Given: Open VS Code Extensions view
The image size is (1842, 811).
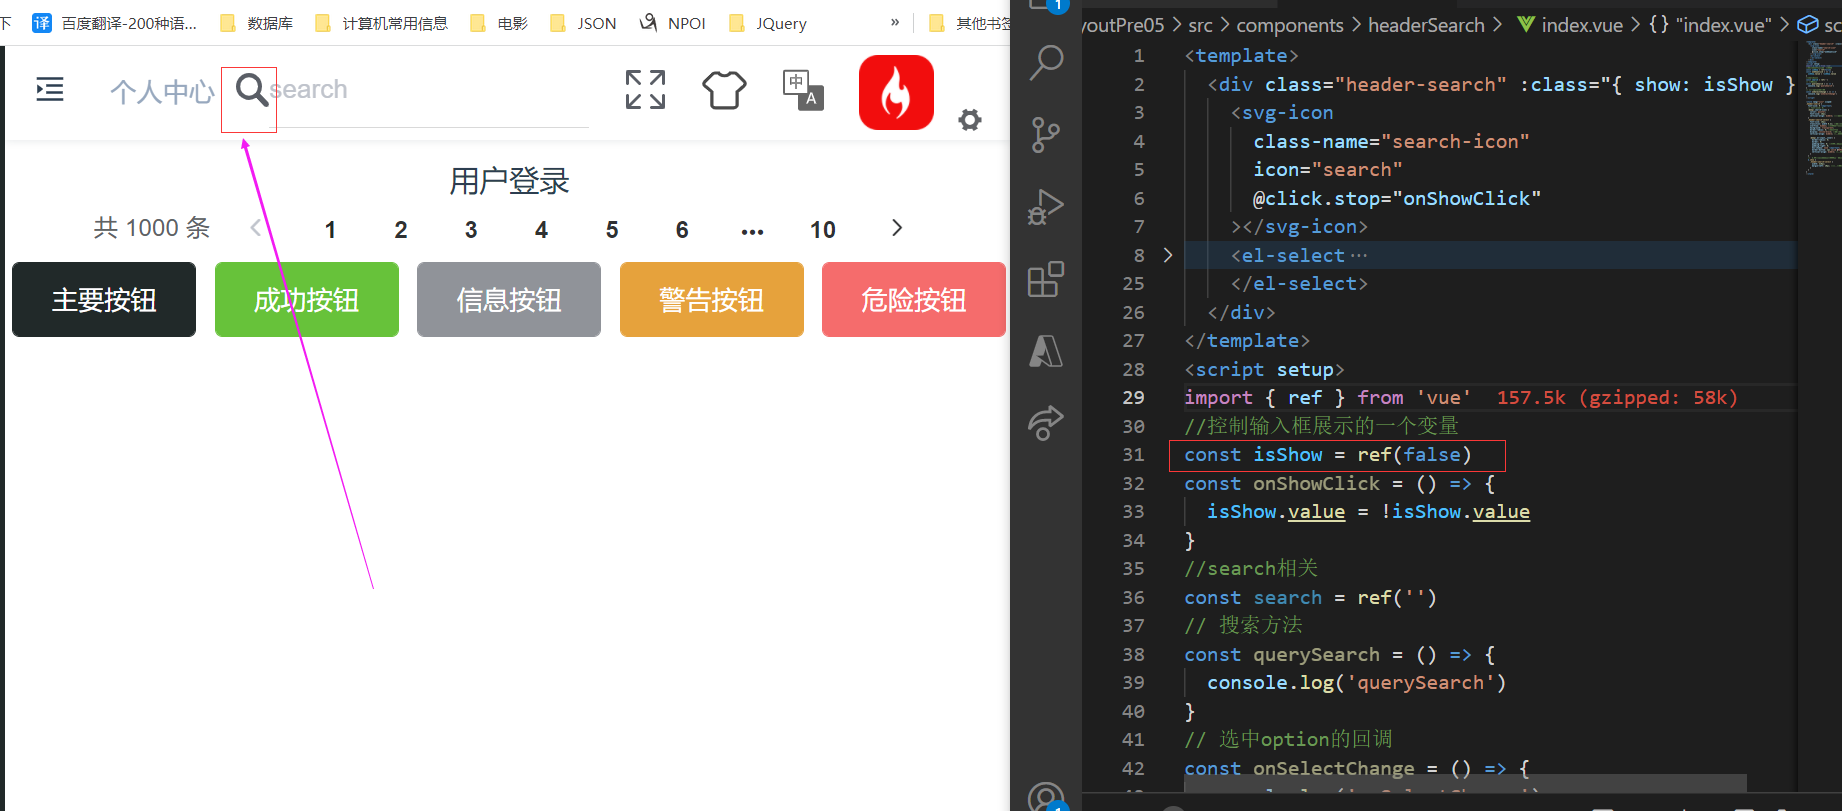Looking at the screenshot, I should (x=1046, y=279).
